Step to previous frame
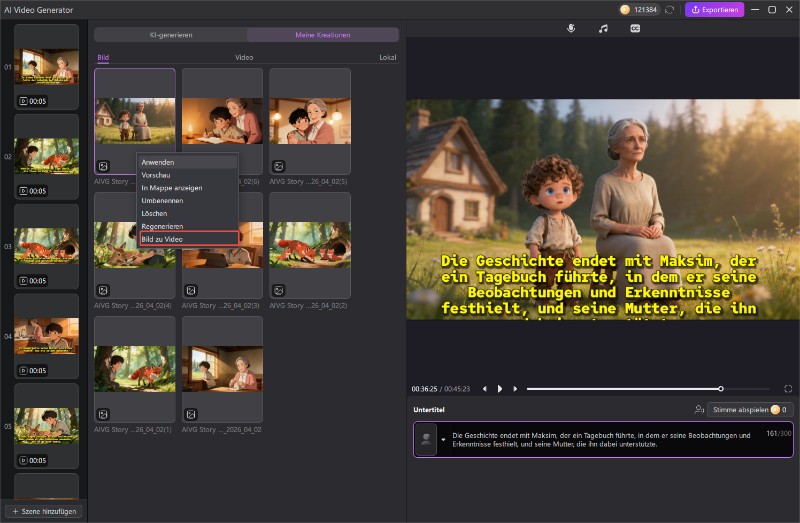800x523 pixels. click(485, 388)
